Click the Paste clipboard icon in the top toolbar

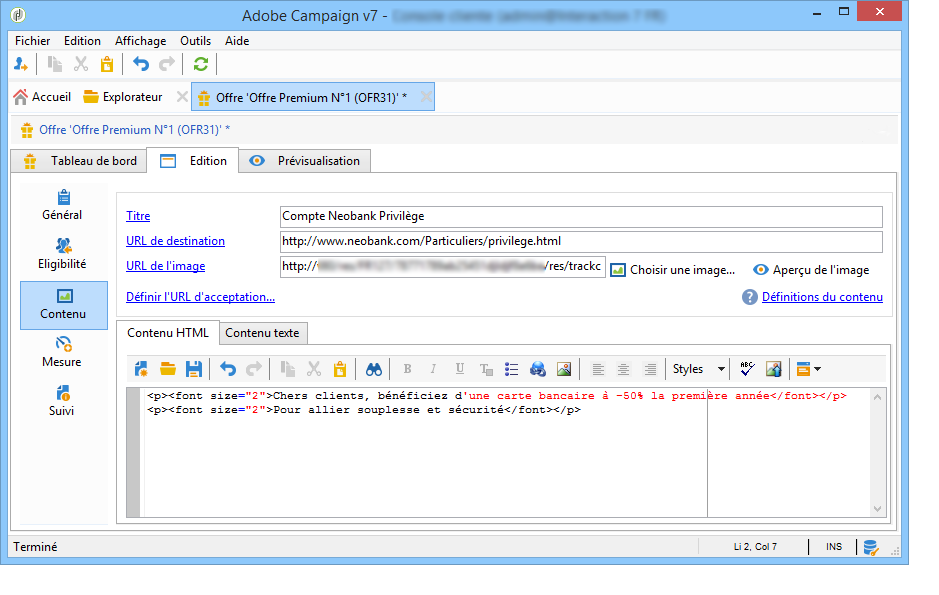[x=107, y=64]
